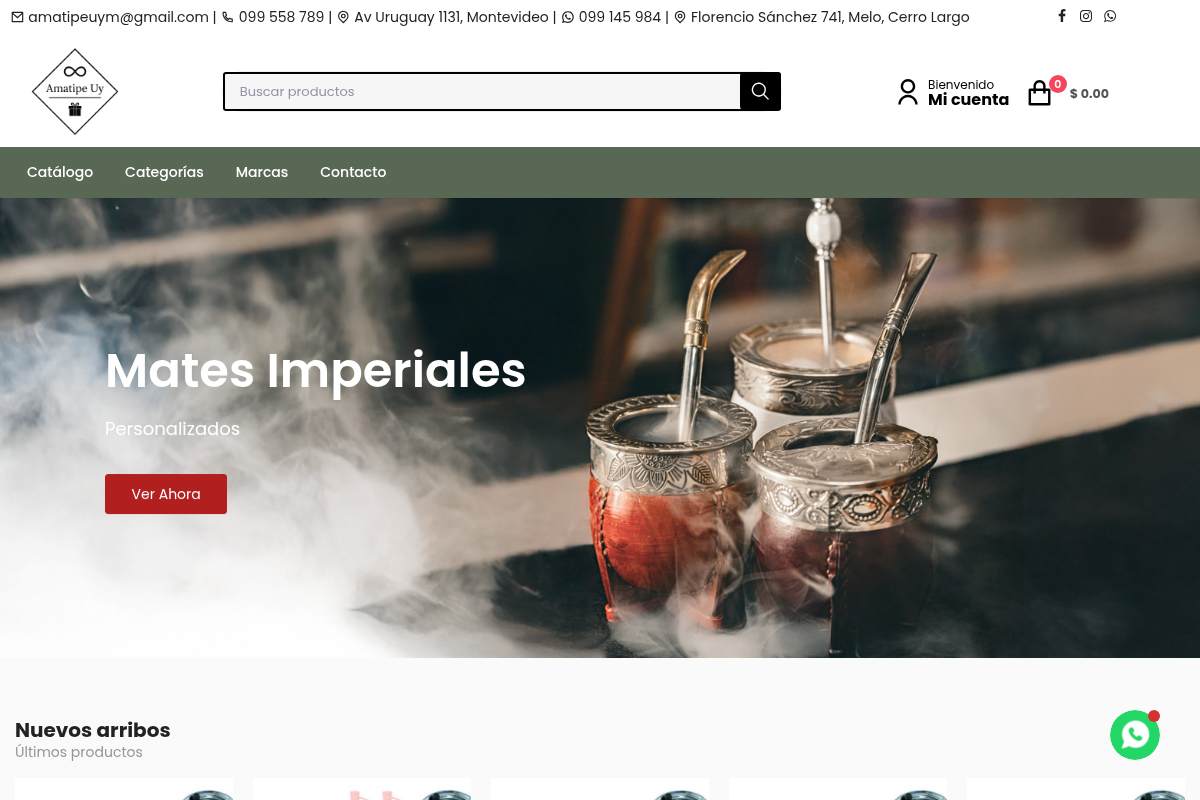Click the amatipeuym@gmail.com email link
The width and height of the screenshot is (1200, 800).
pyautogui.click(x=118, y=17)
